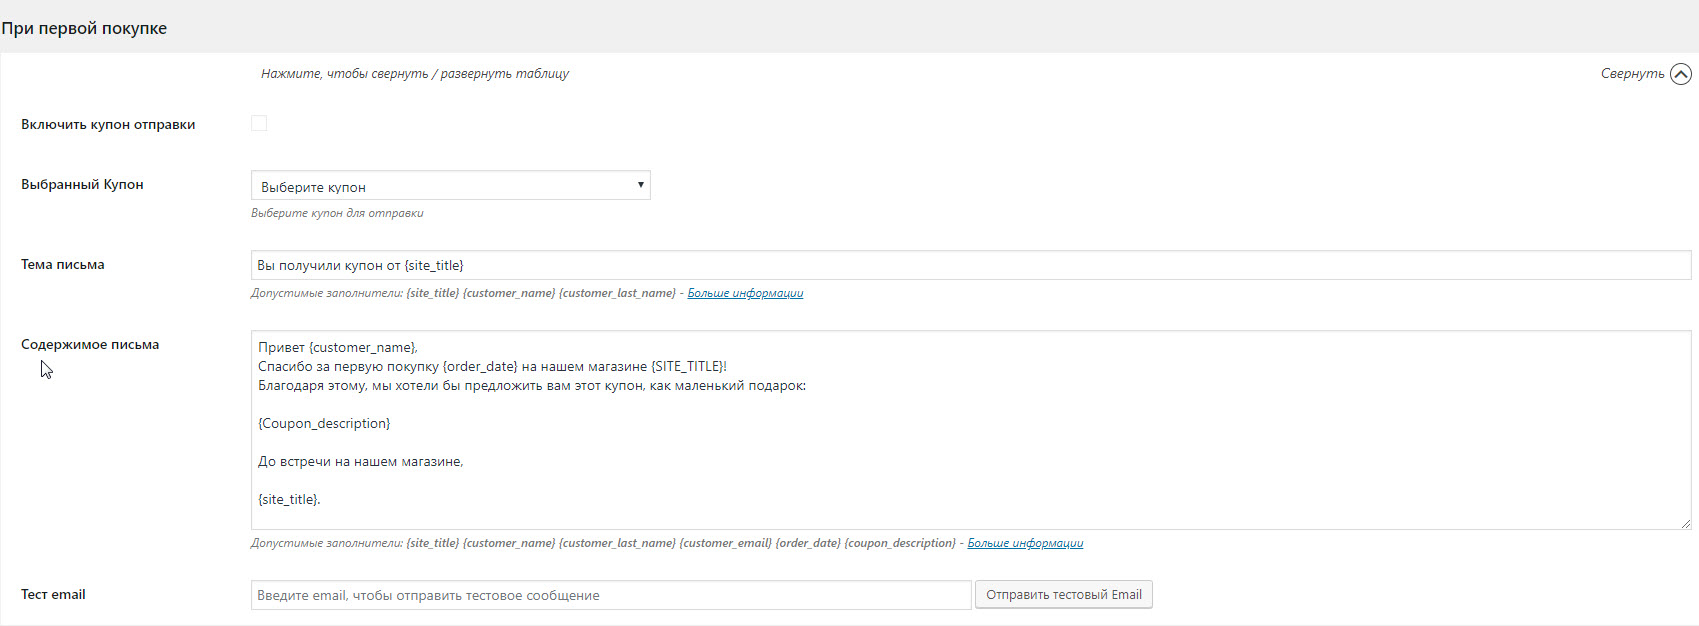The width and height of the screenshot is (1699, 626).
Task: Open "Больше информации" link under subject field
Action: click(745, 293)
